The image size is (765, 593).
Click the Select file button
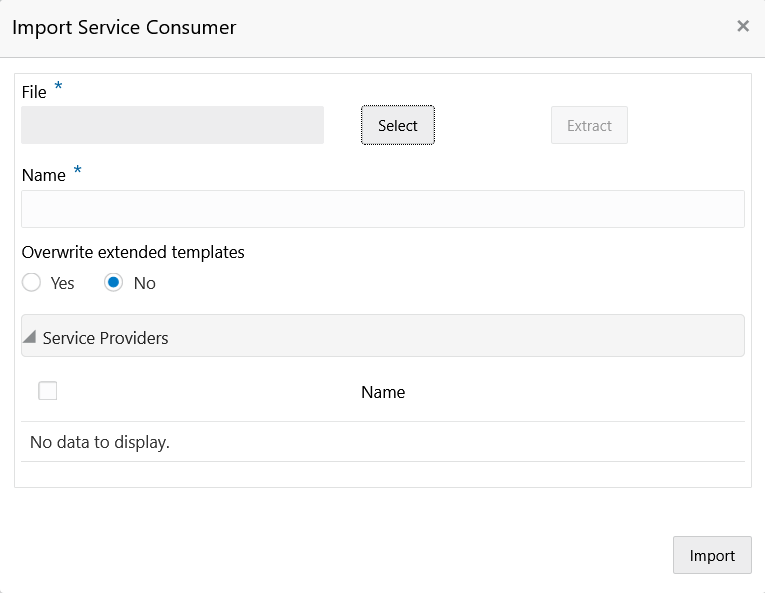coord(397,125)
